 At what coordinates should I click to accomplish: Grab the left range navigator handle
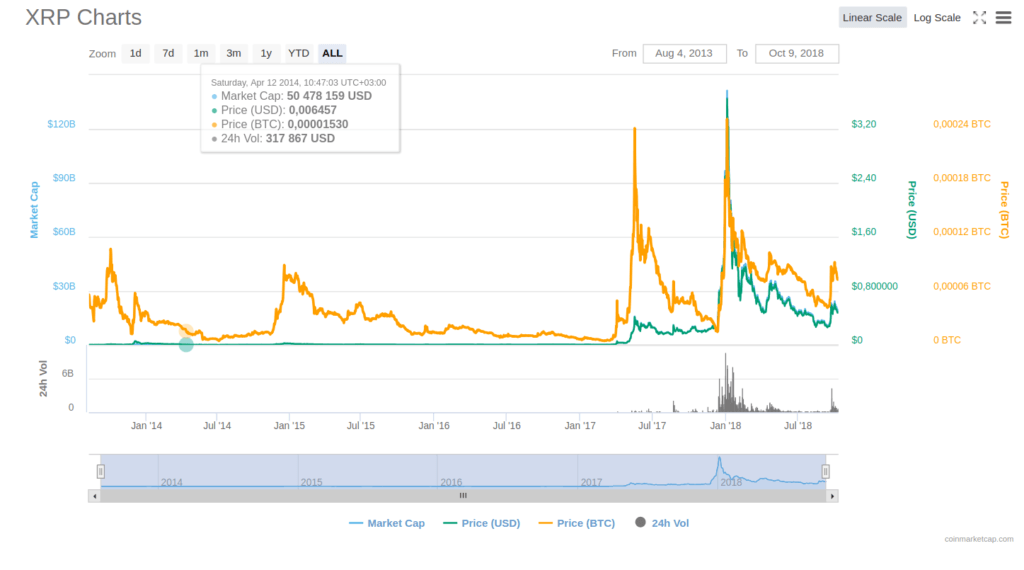[101, 471]
